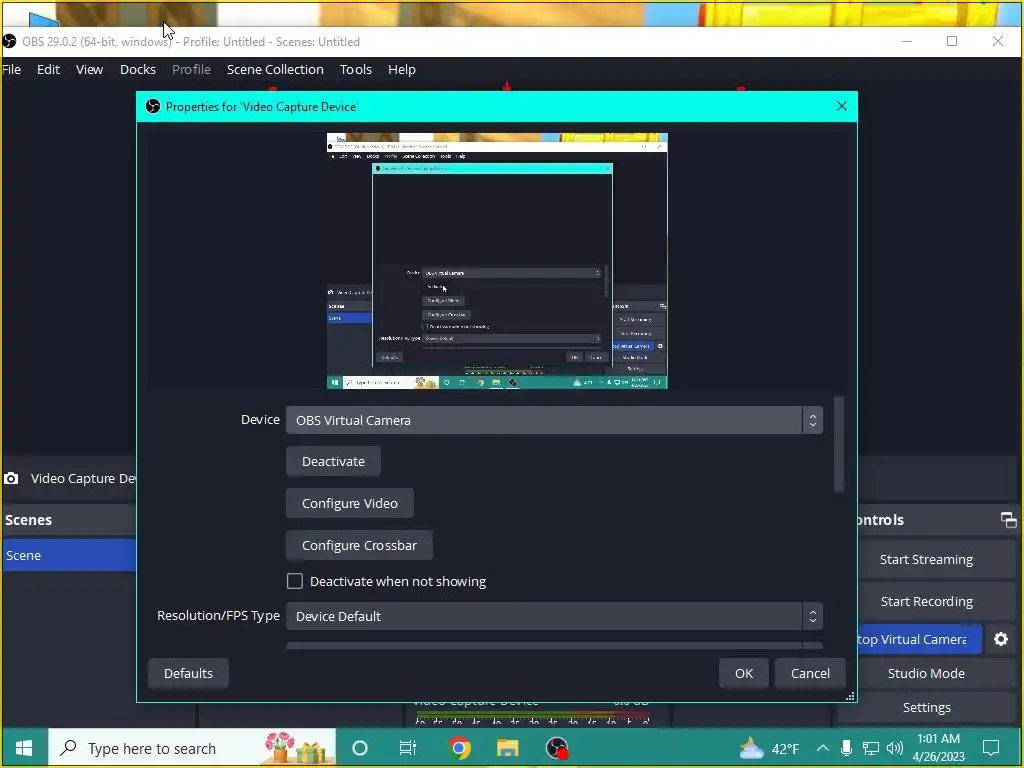Close the Video Capture Device properties dialog
This screenshot has width=1024, height=768.
click(842, 106)
